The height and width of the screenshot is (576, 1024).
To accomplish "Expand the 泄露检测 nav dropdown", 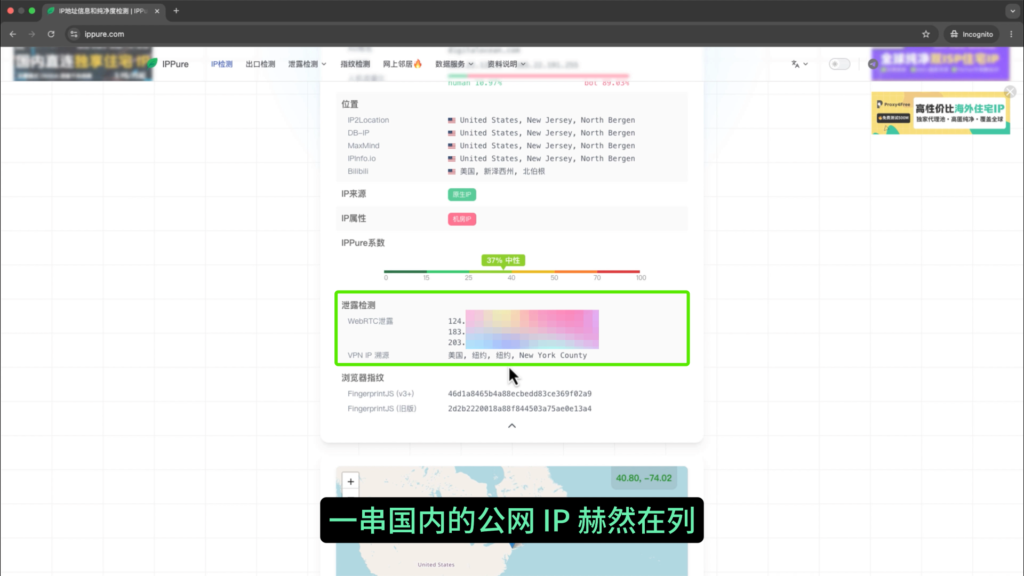I will click(307, 64).
